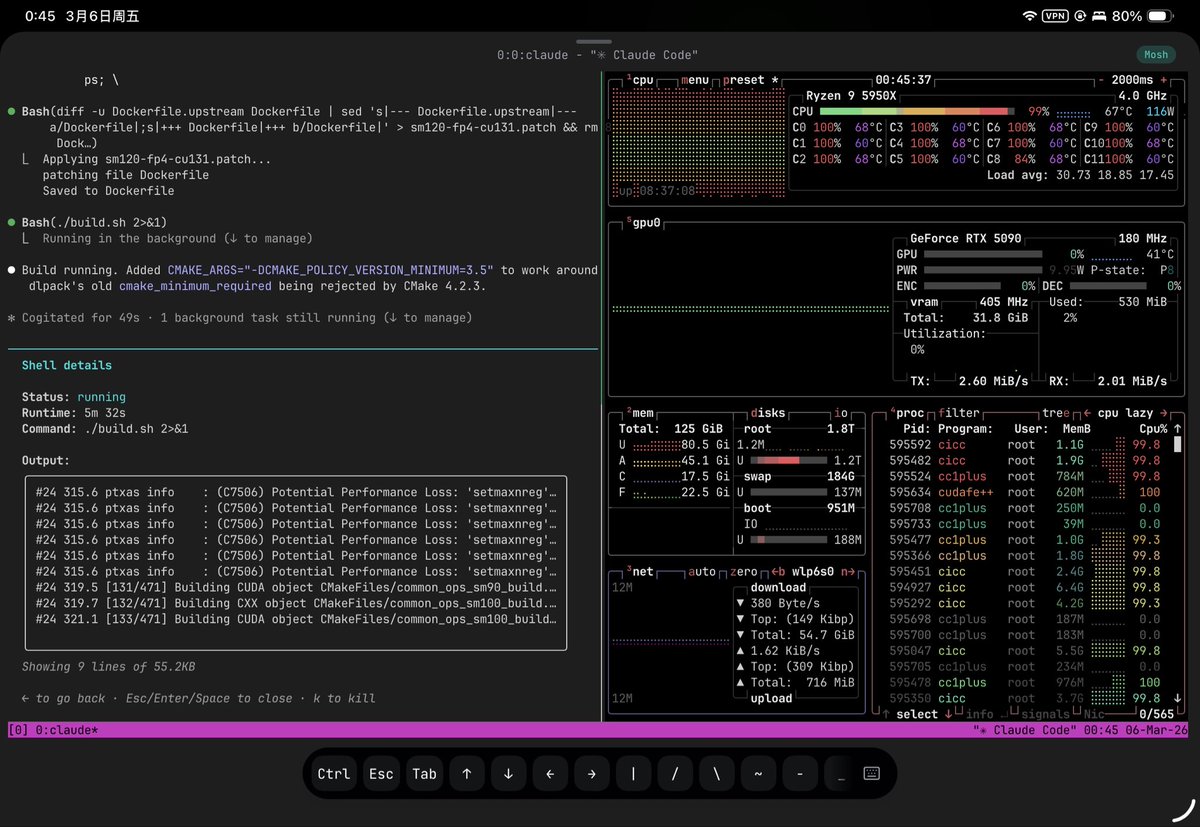This screenshot has height=827, width=1200.
Task: Cycle the btop preset option
Action: click(x=744, y=80)
